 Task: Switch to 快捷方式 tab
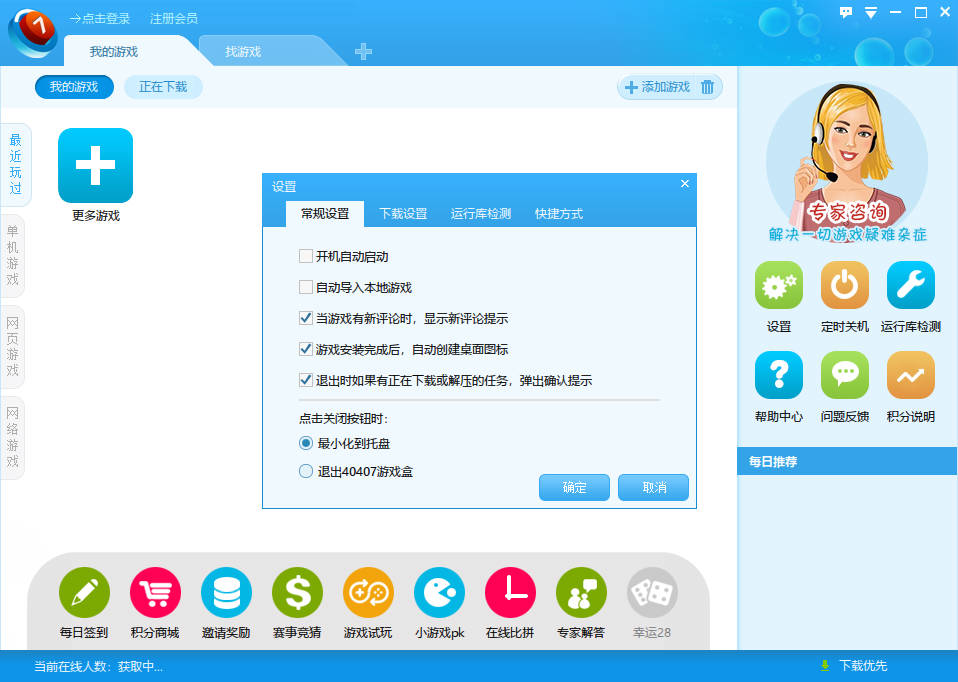point(559,214)
